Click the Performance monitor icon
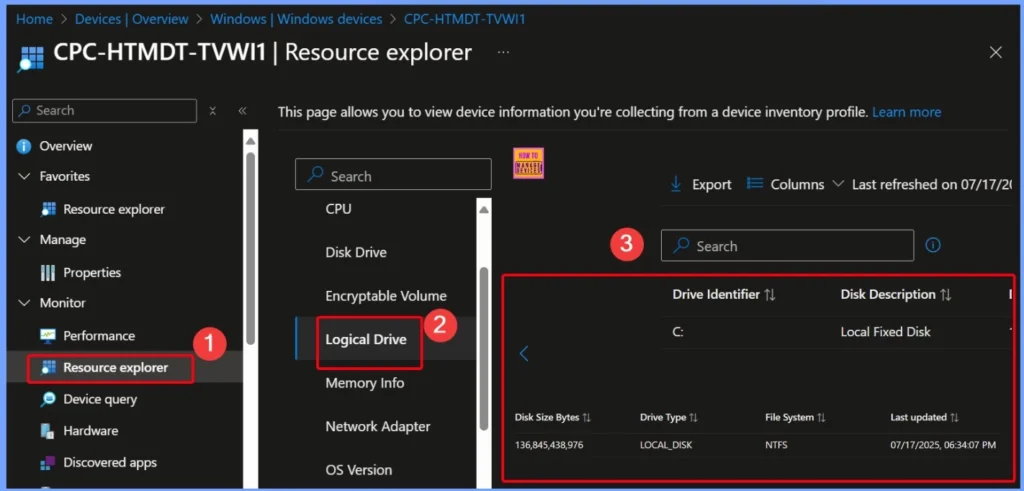Screen dimensions: 1024x491 tap(48, 336)
